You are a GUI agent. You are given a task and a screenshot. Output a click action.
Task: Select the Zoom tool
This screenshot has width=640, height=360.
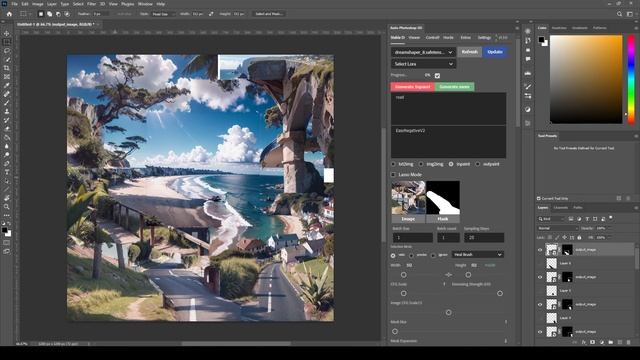pyautogui.click(x=7, y=207)
